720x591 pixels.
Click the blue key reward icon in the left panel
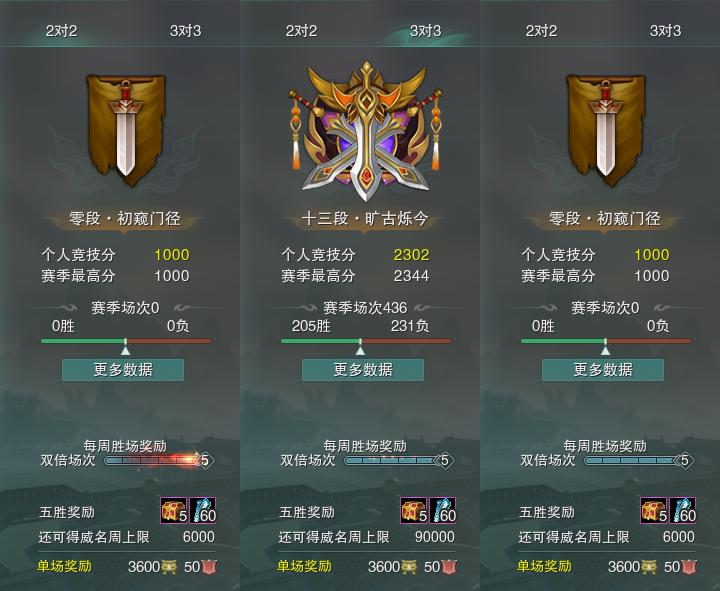pos(202,510)
